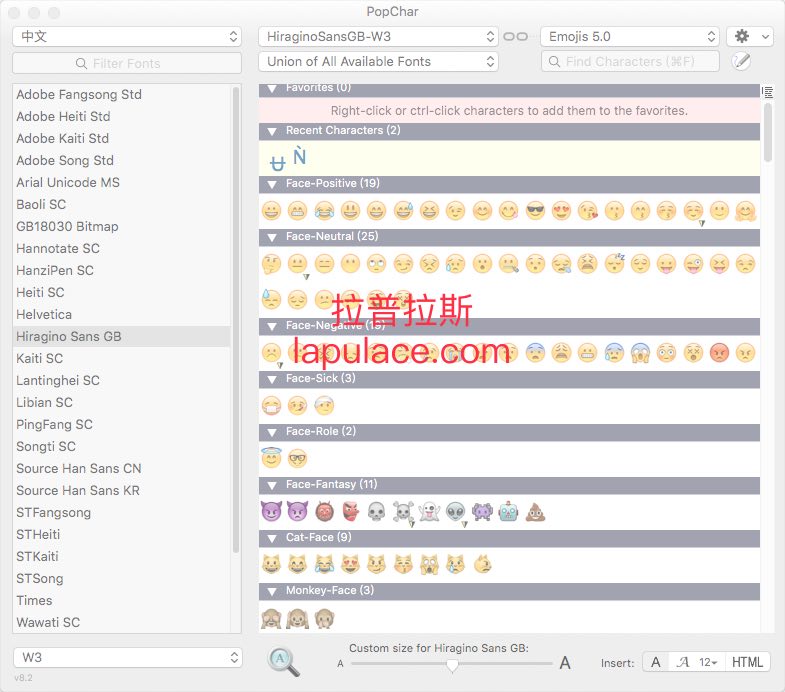Select the halo angel face emoji
The width and height of the screenshot is (785, 692).
pyautogui.click(x=271, y=458)
